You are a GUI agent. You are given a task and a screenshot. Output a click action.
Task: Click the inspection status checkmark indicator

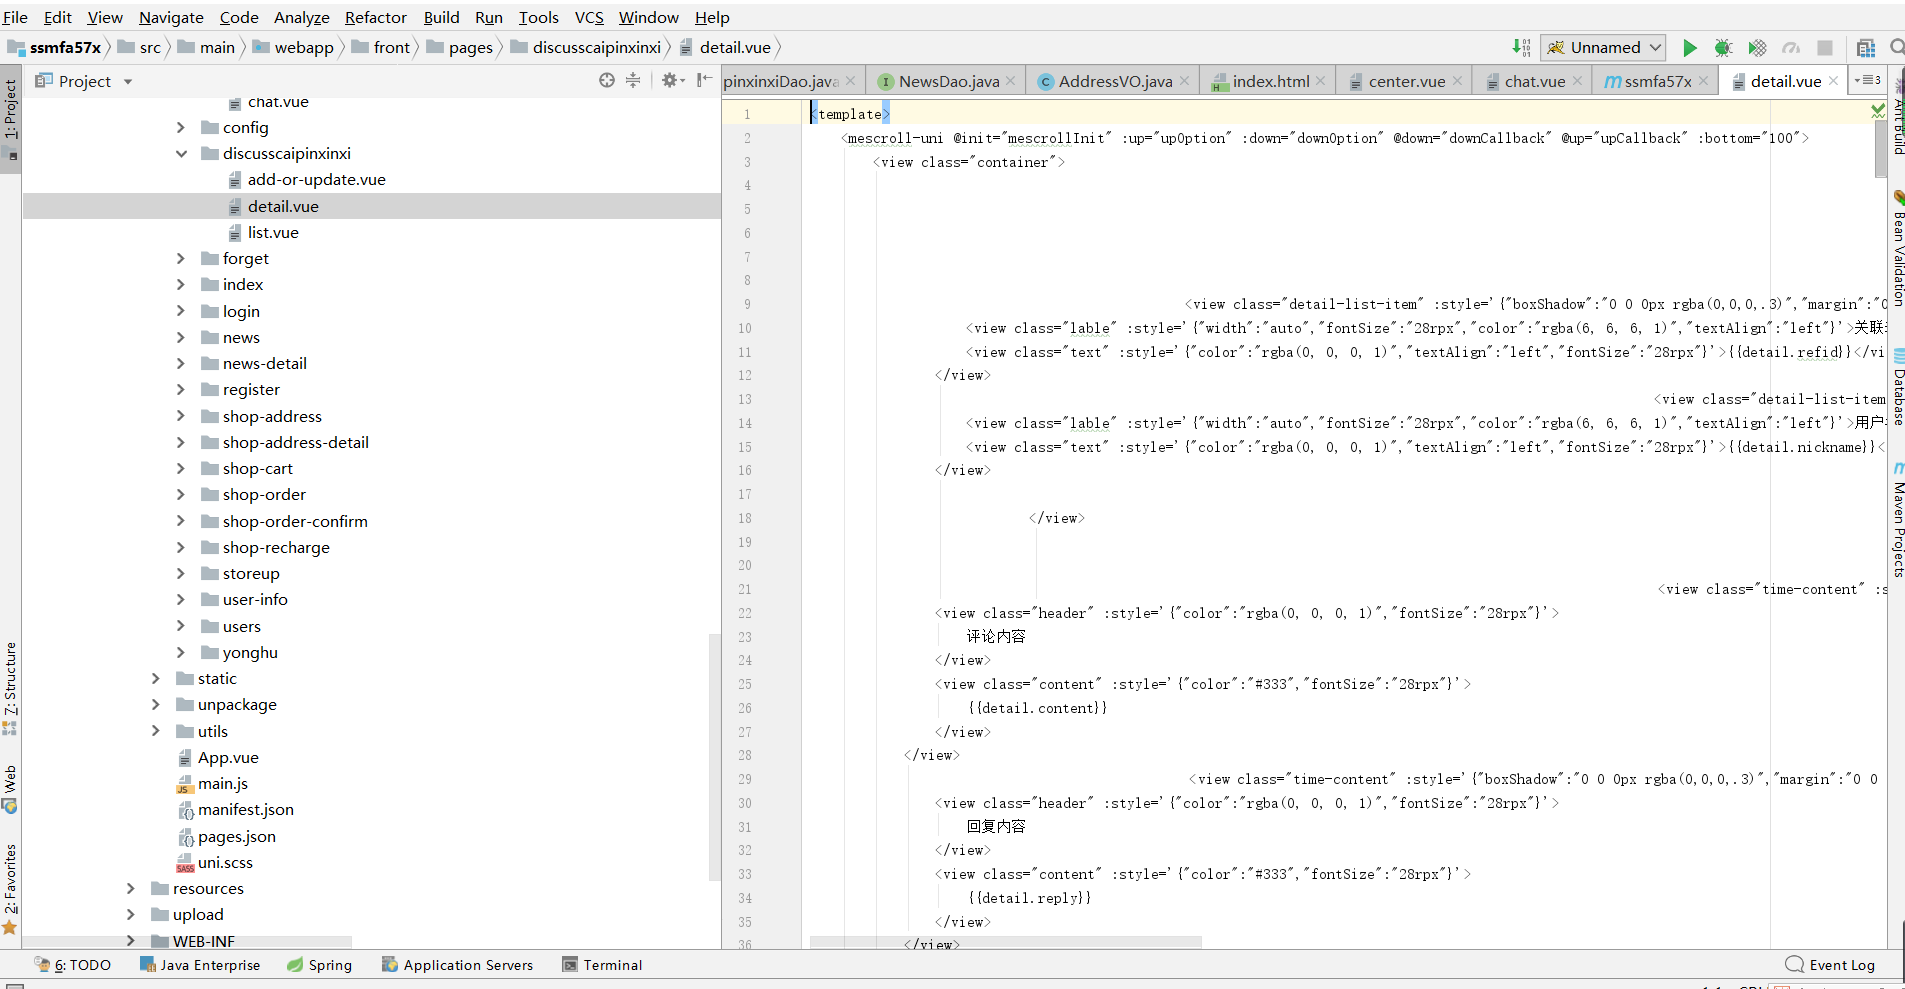pyautogui.click(x=1878, y=111)
